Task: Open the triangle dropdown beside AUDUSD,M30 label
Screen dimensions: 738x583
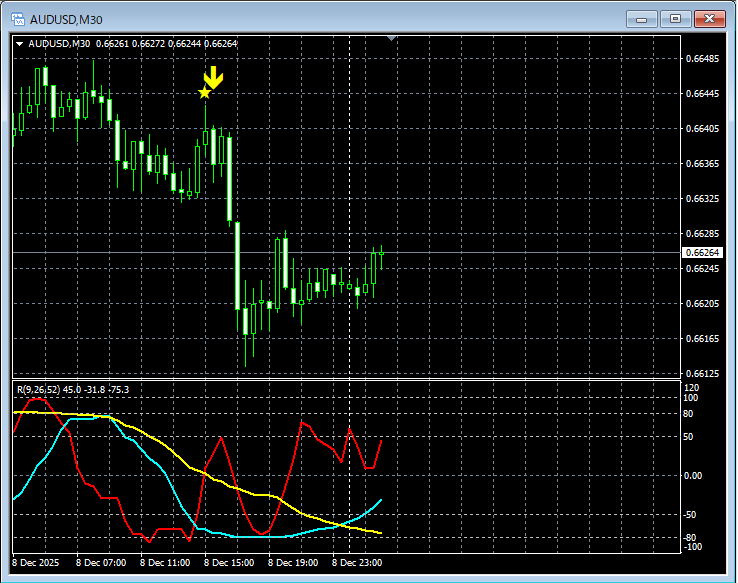Action: (20, 43)
